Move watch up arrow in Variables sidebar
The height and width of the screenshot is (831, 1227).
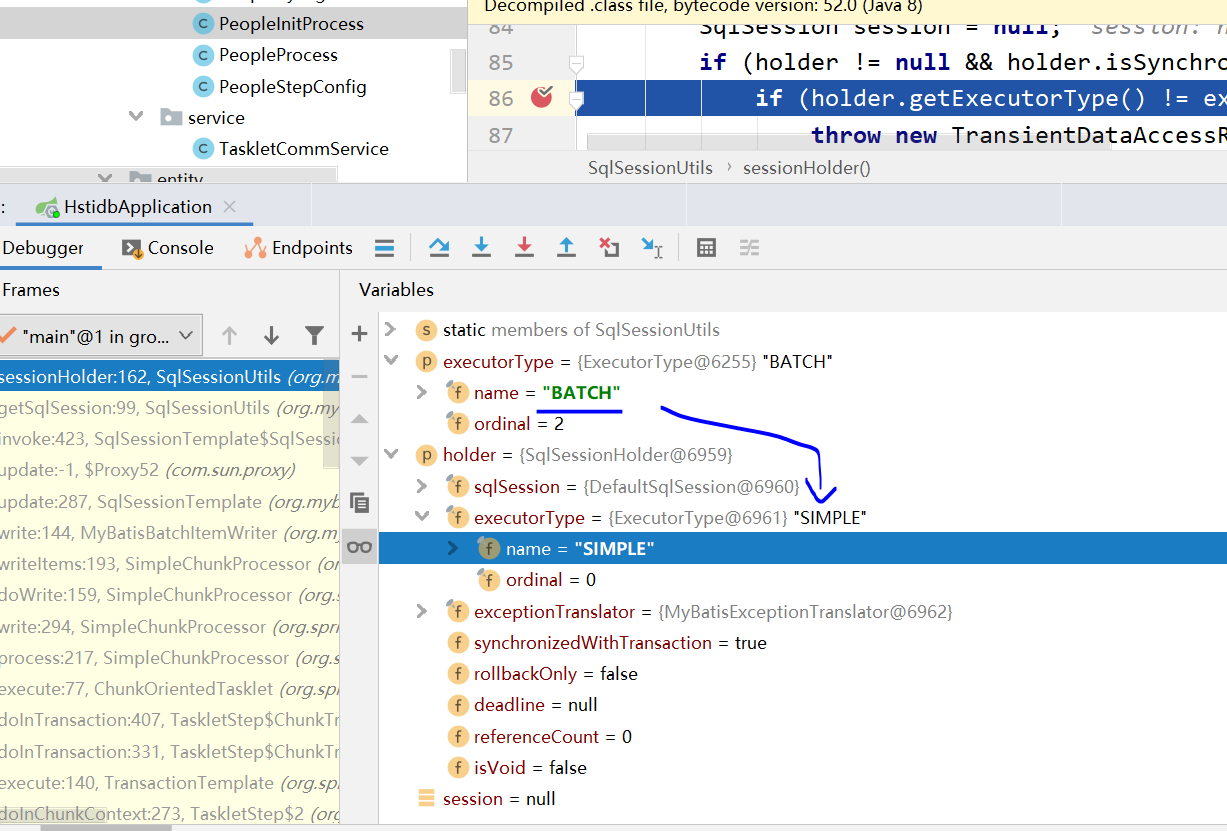click(x=360, y=419)
